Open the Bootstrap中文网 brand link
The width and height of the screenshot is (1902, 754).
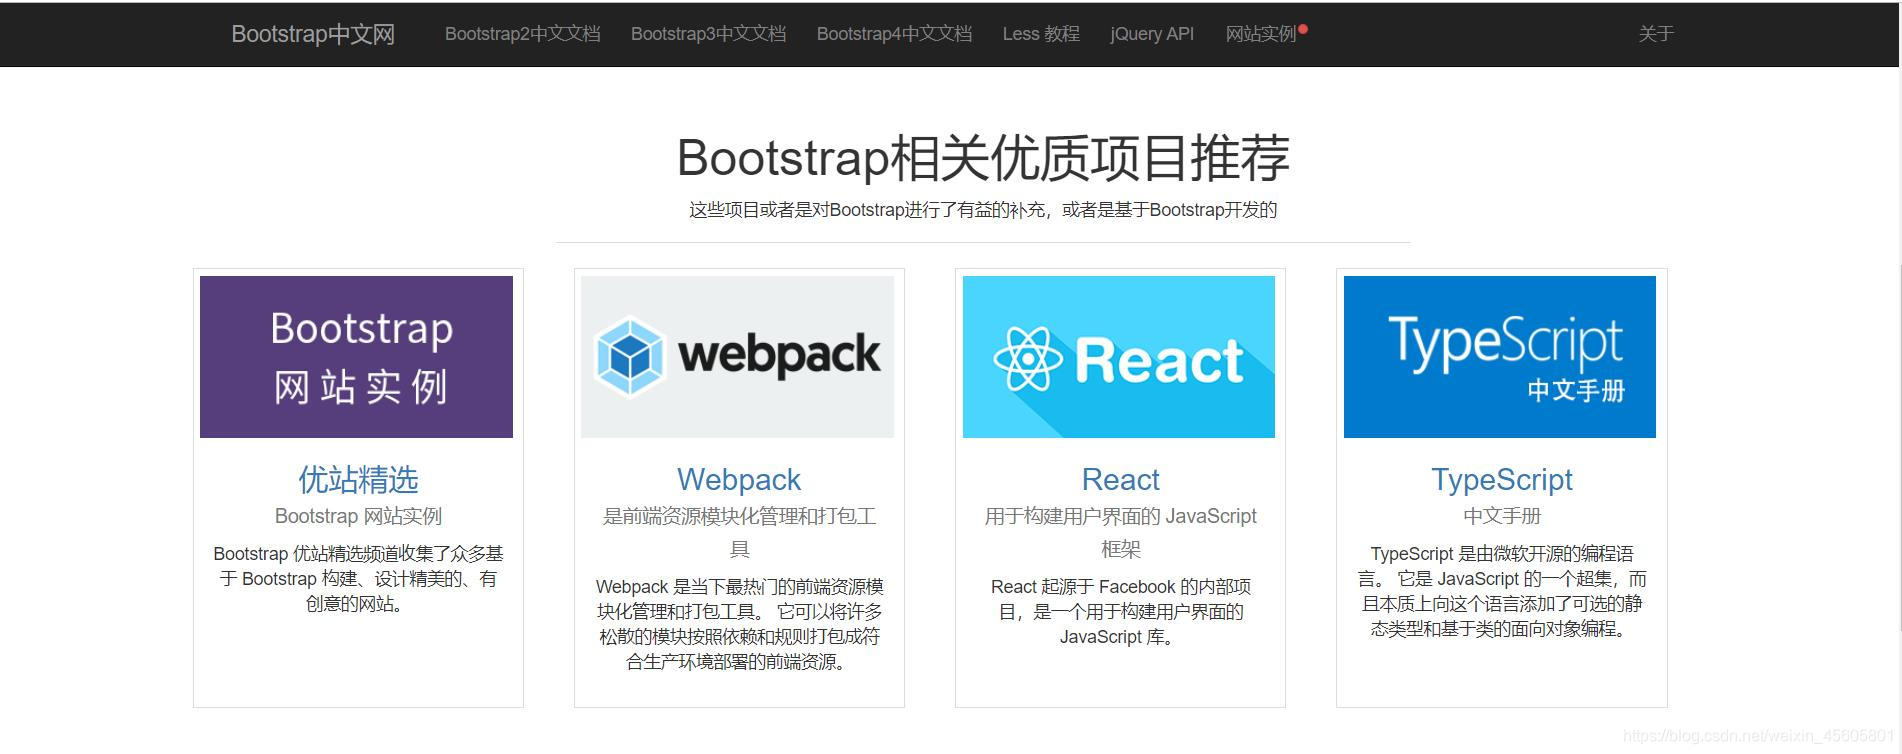(x=313, y=34)
